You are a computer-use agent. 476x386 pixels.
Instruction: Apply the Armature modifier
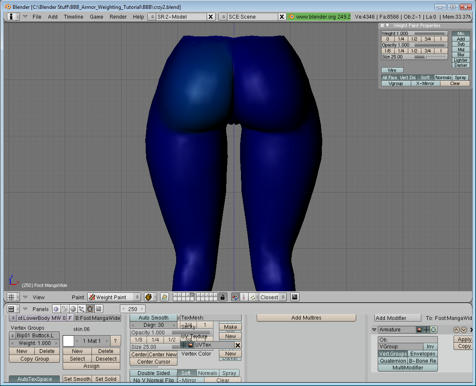tap(464, 339)
